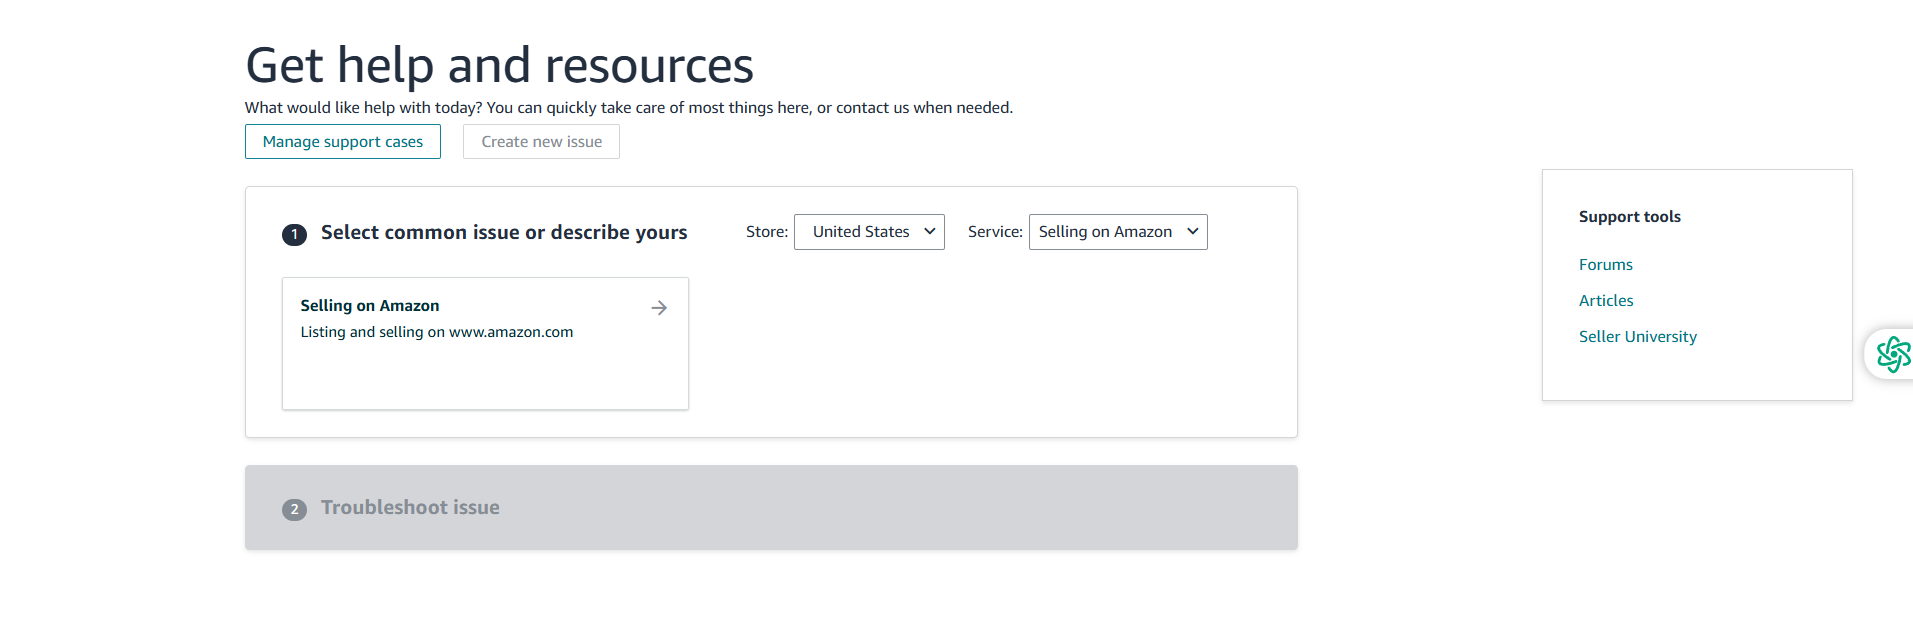1913x620 pixels.
Task: Open the Articles link in Support tools
Action: click(x=1606, y=301)
